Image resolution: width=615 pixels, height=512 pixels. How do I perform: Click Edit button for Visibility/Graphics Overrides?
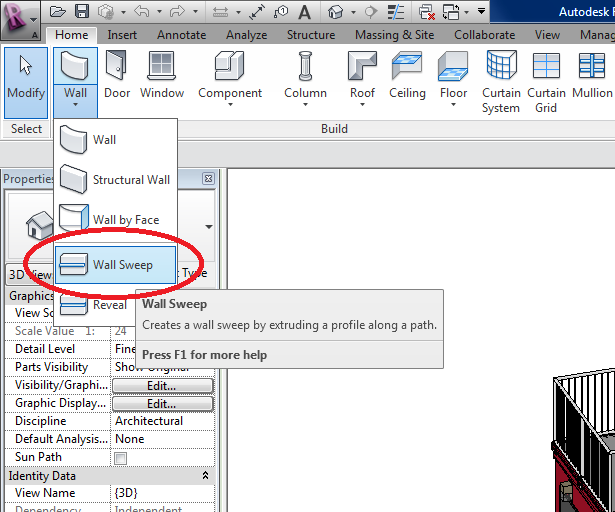[x=163, y=386]
